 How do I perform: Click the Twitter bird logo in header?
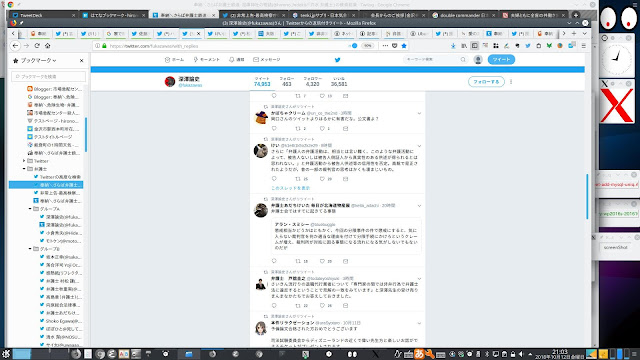point(338,60)
